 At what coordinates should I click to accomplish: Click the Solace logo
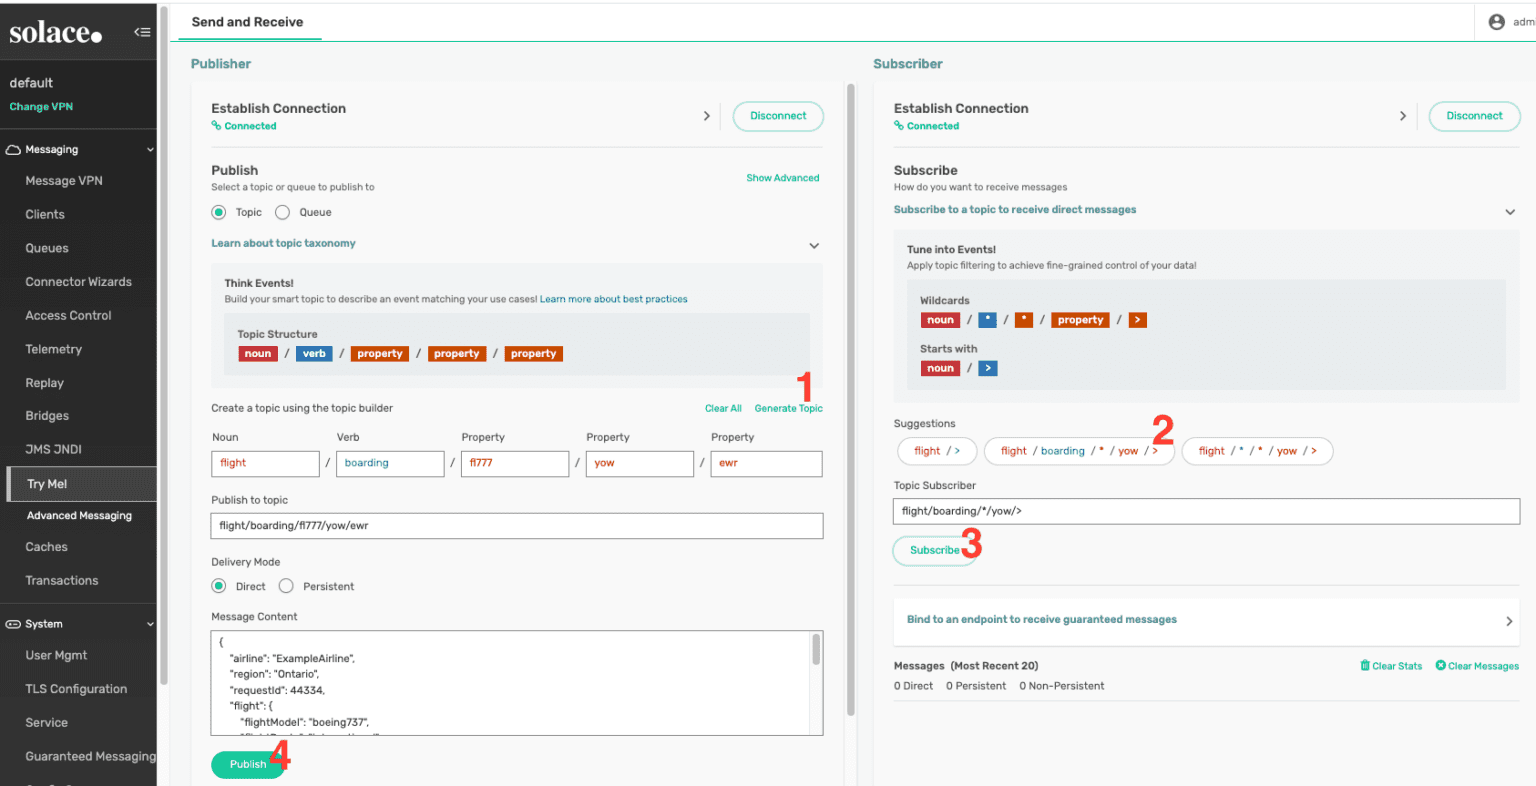(55, 31)
